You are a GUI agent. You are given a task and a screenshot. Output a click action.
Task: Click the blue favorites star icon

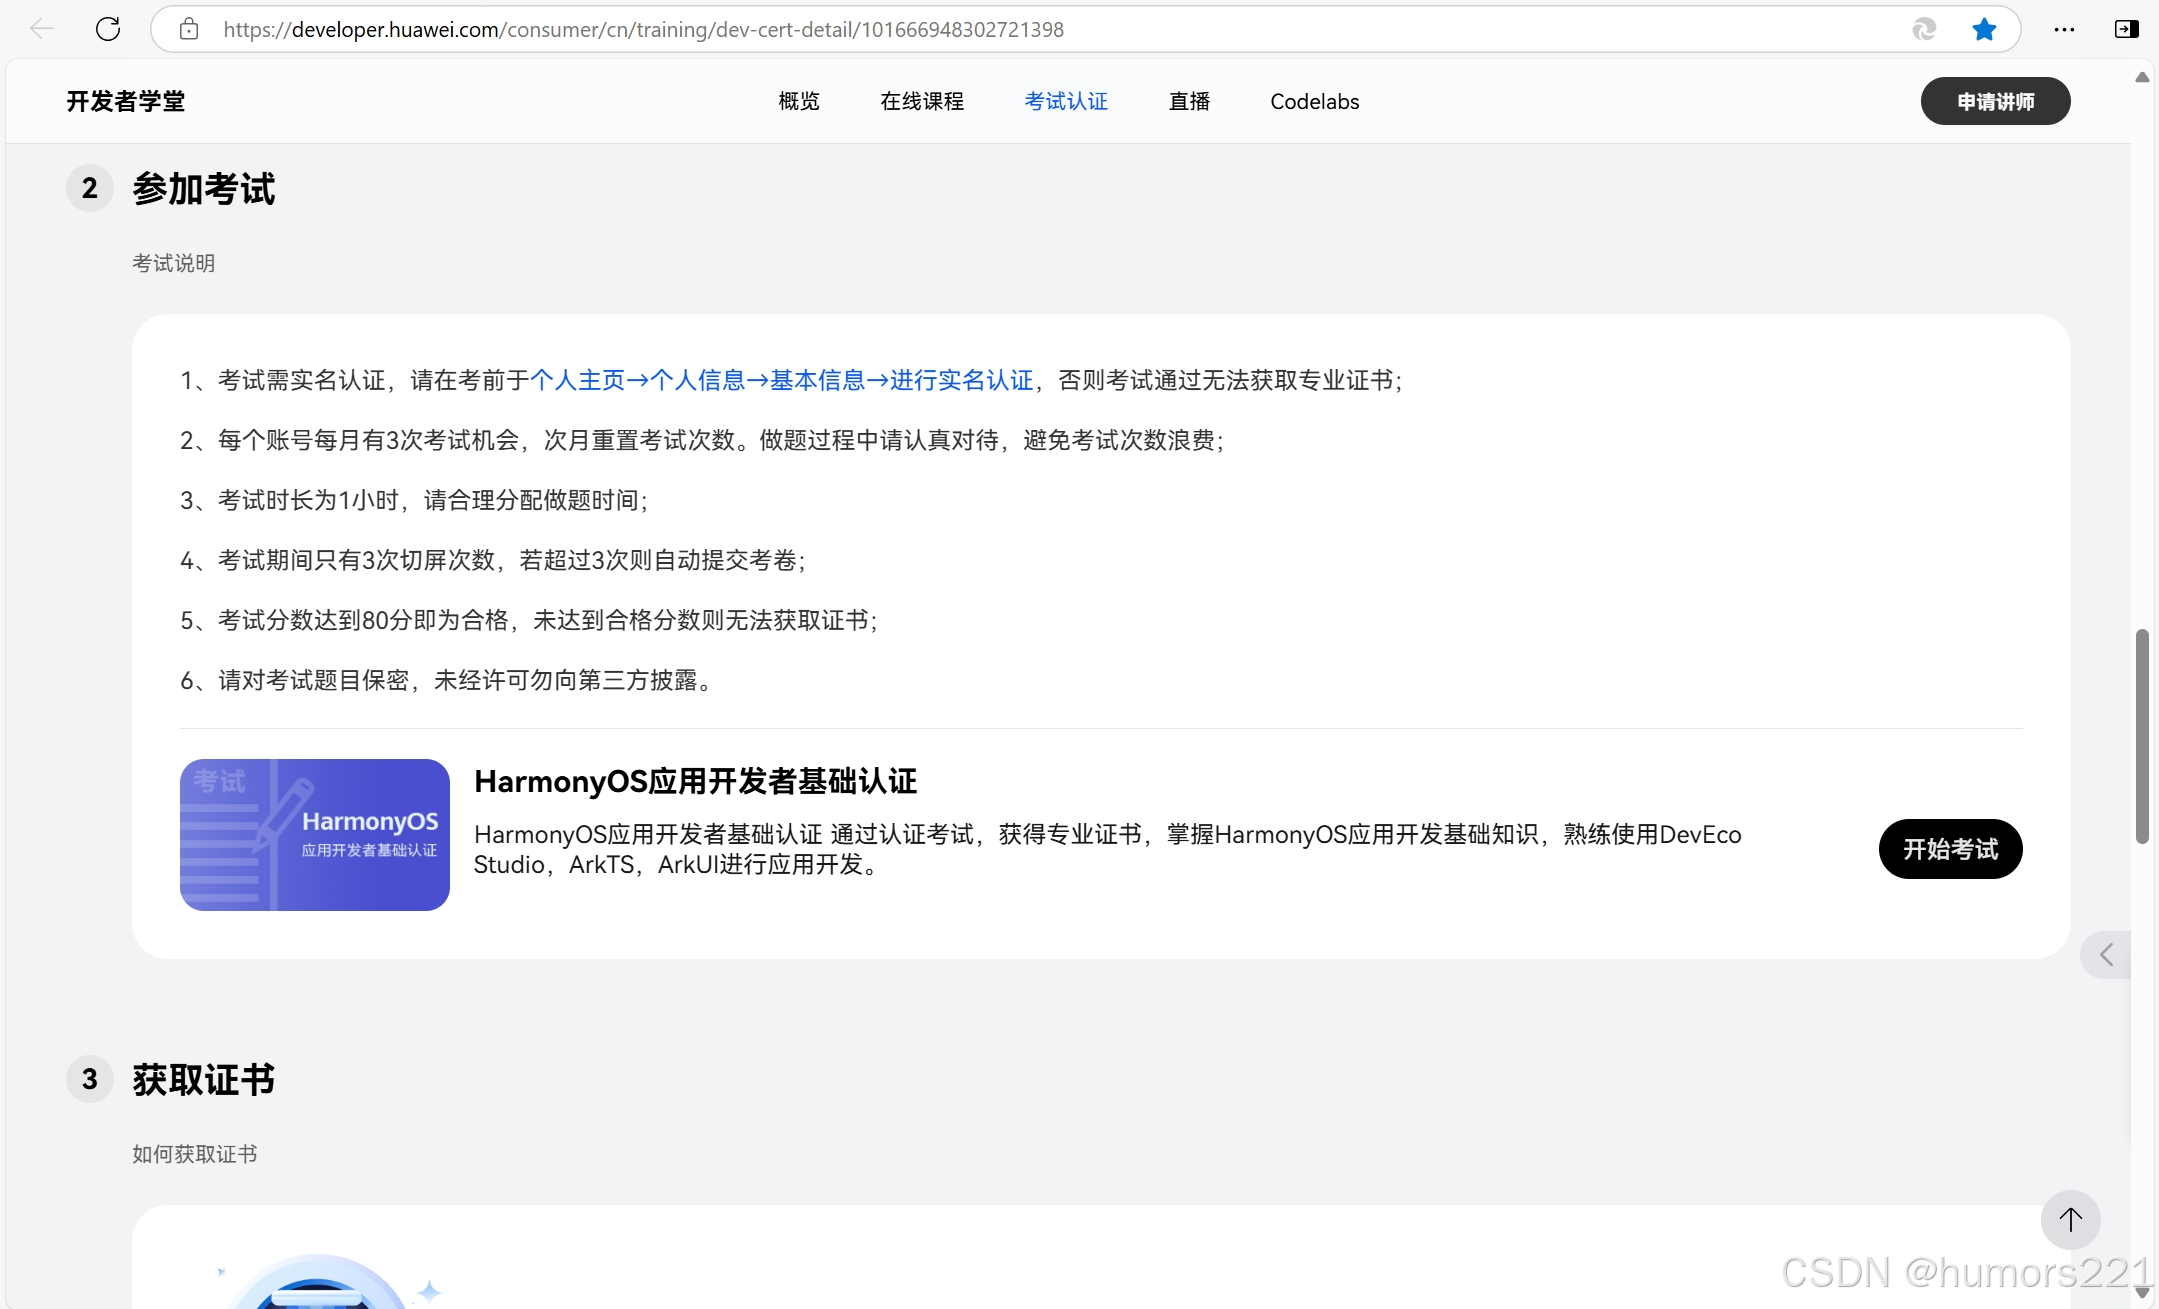(x=1984, y=29)
